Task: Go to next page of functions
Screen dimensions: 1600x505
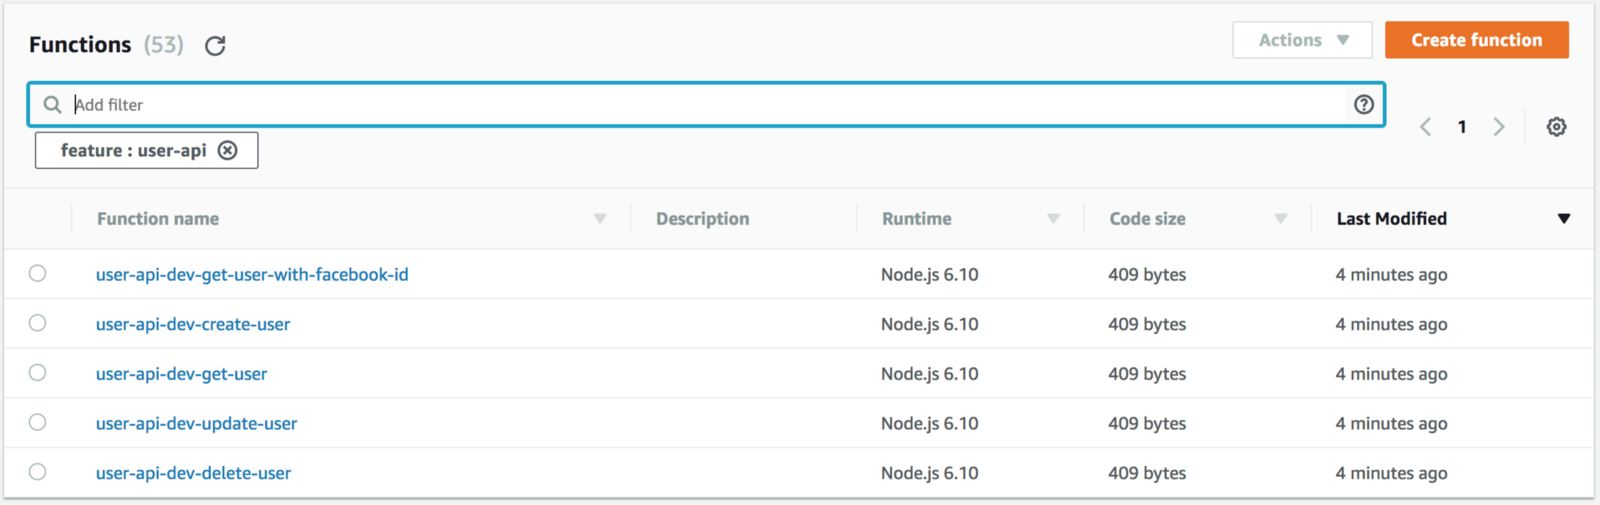Action: (1498, 127)
